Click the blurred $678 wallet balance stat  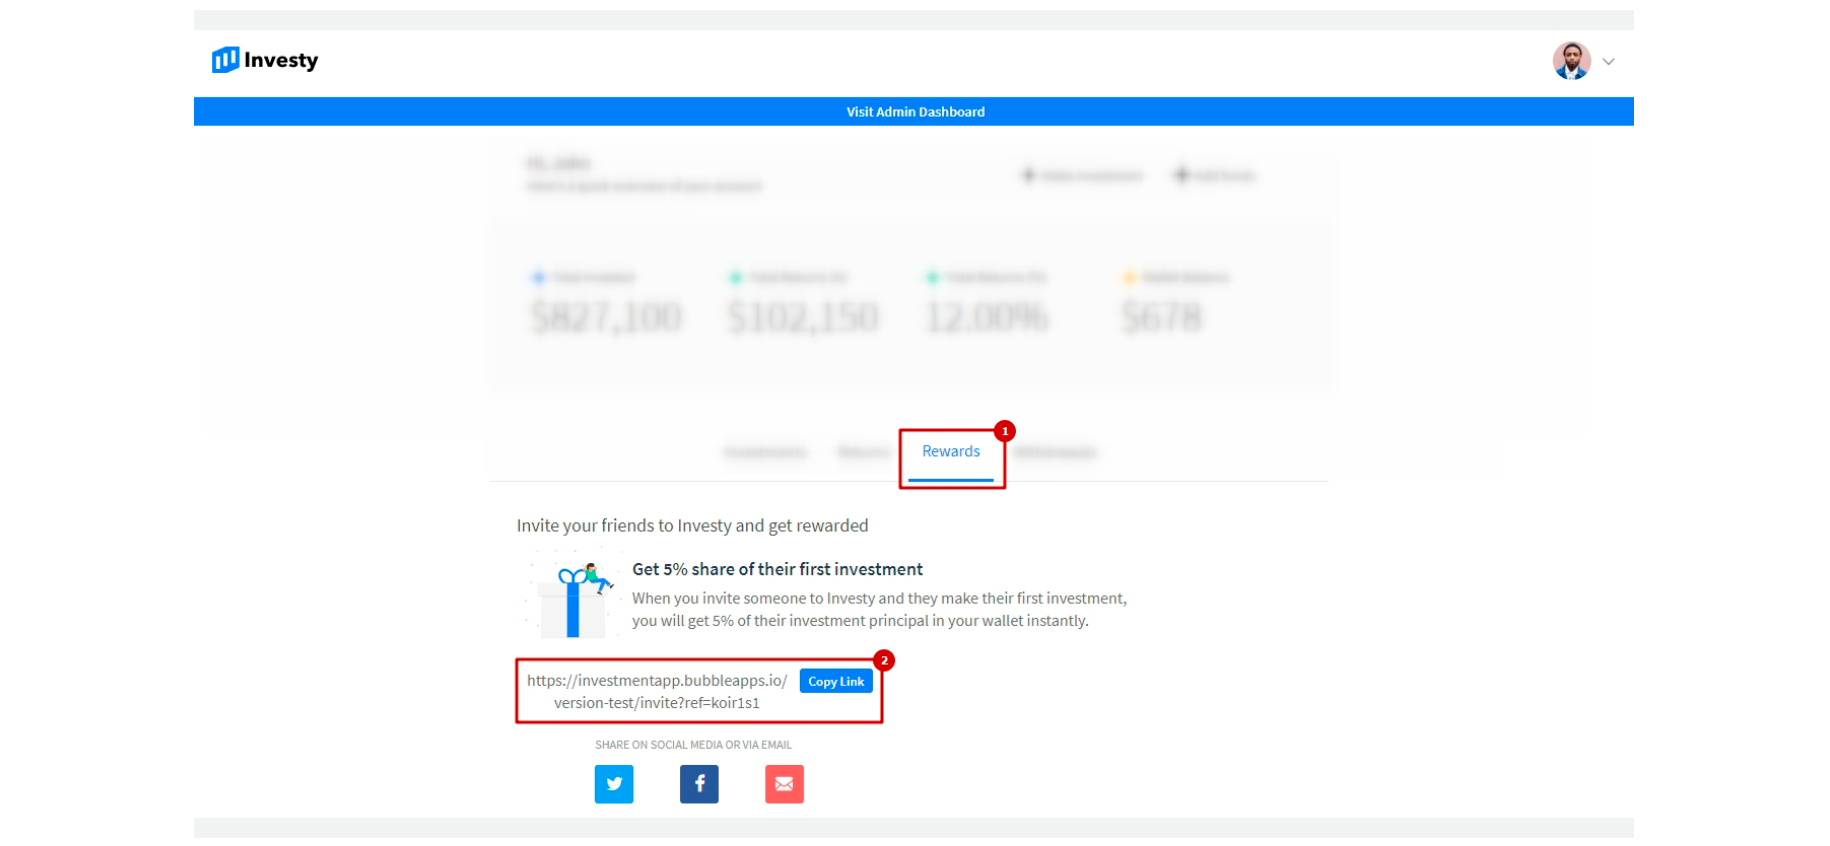[x=1161, y=317]
